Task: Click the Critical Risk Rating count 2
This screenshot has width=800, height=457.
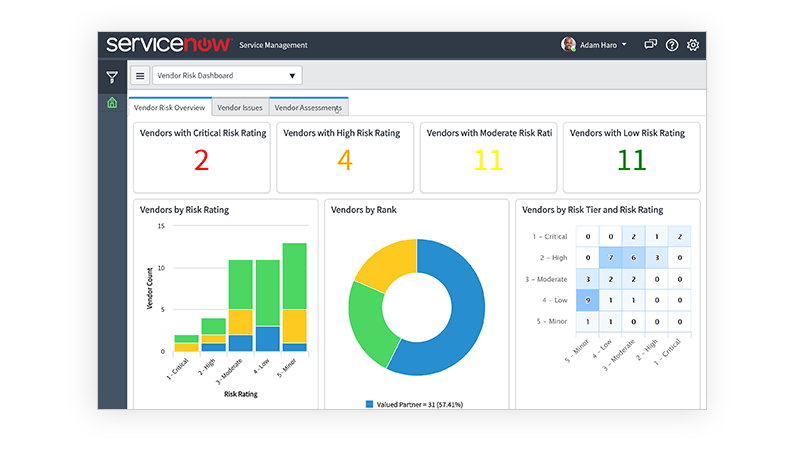Action: click(x=201, y=160)
